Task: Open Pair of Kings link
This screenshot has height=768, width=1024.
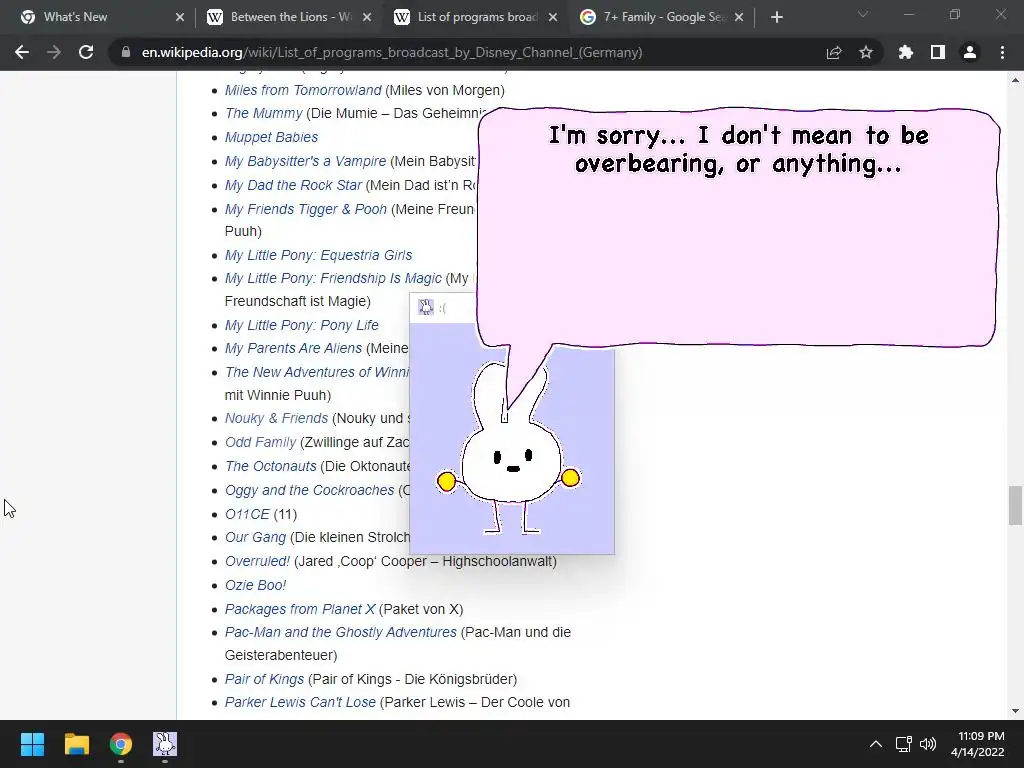Action: click(x=264, y=679)
